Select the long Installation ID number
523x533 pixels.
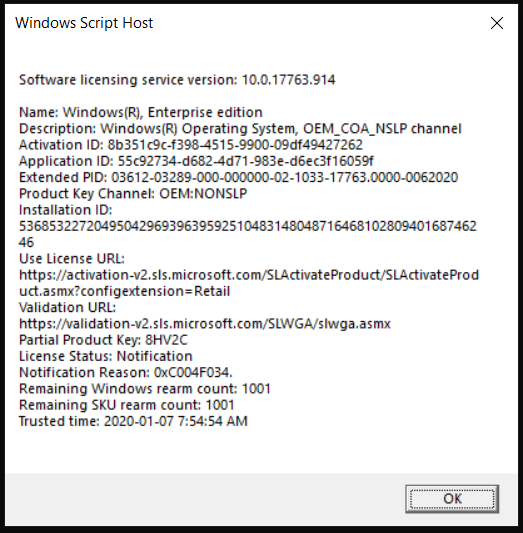248,234
